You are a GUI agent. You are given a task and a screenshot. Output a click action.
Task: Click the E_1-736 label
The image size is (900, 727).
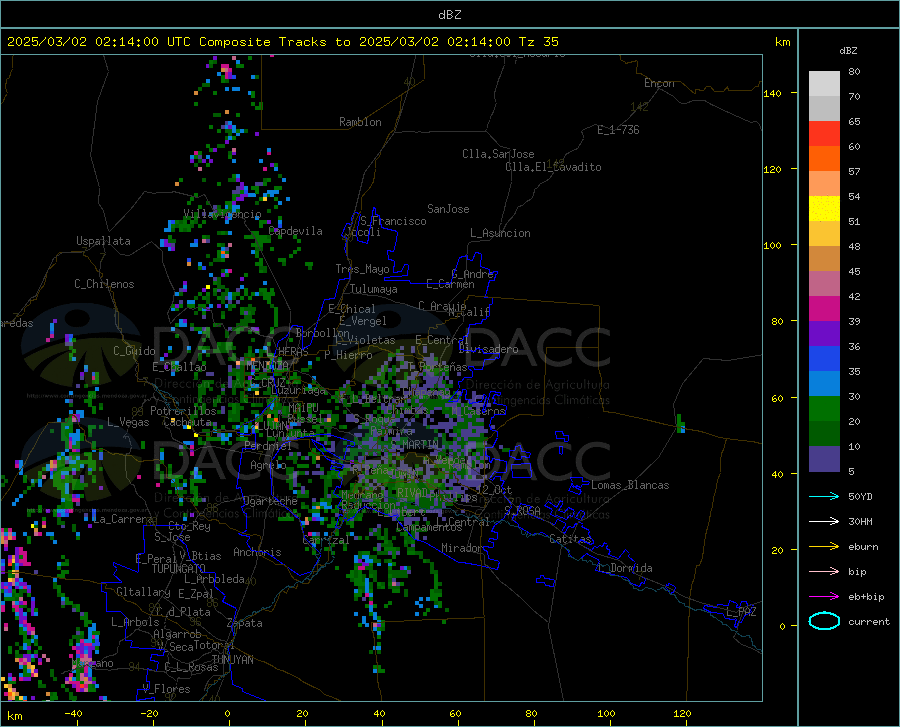[618, 130]
